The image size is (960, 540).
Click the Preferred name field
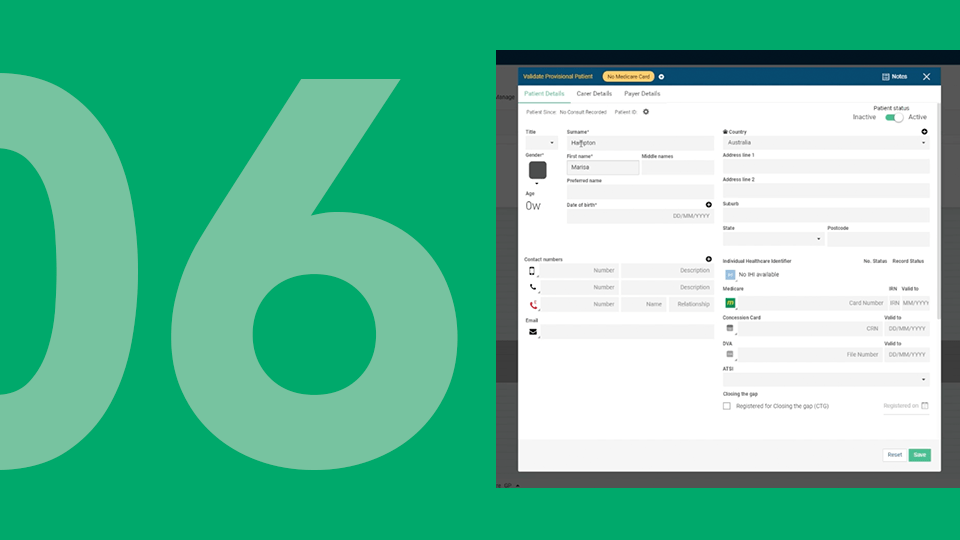pyautogui.click(x=640, y=191)
